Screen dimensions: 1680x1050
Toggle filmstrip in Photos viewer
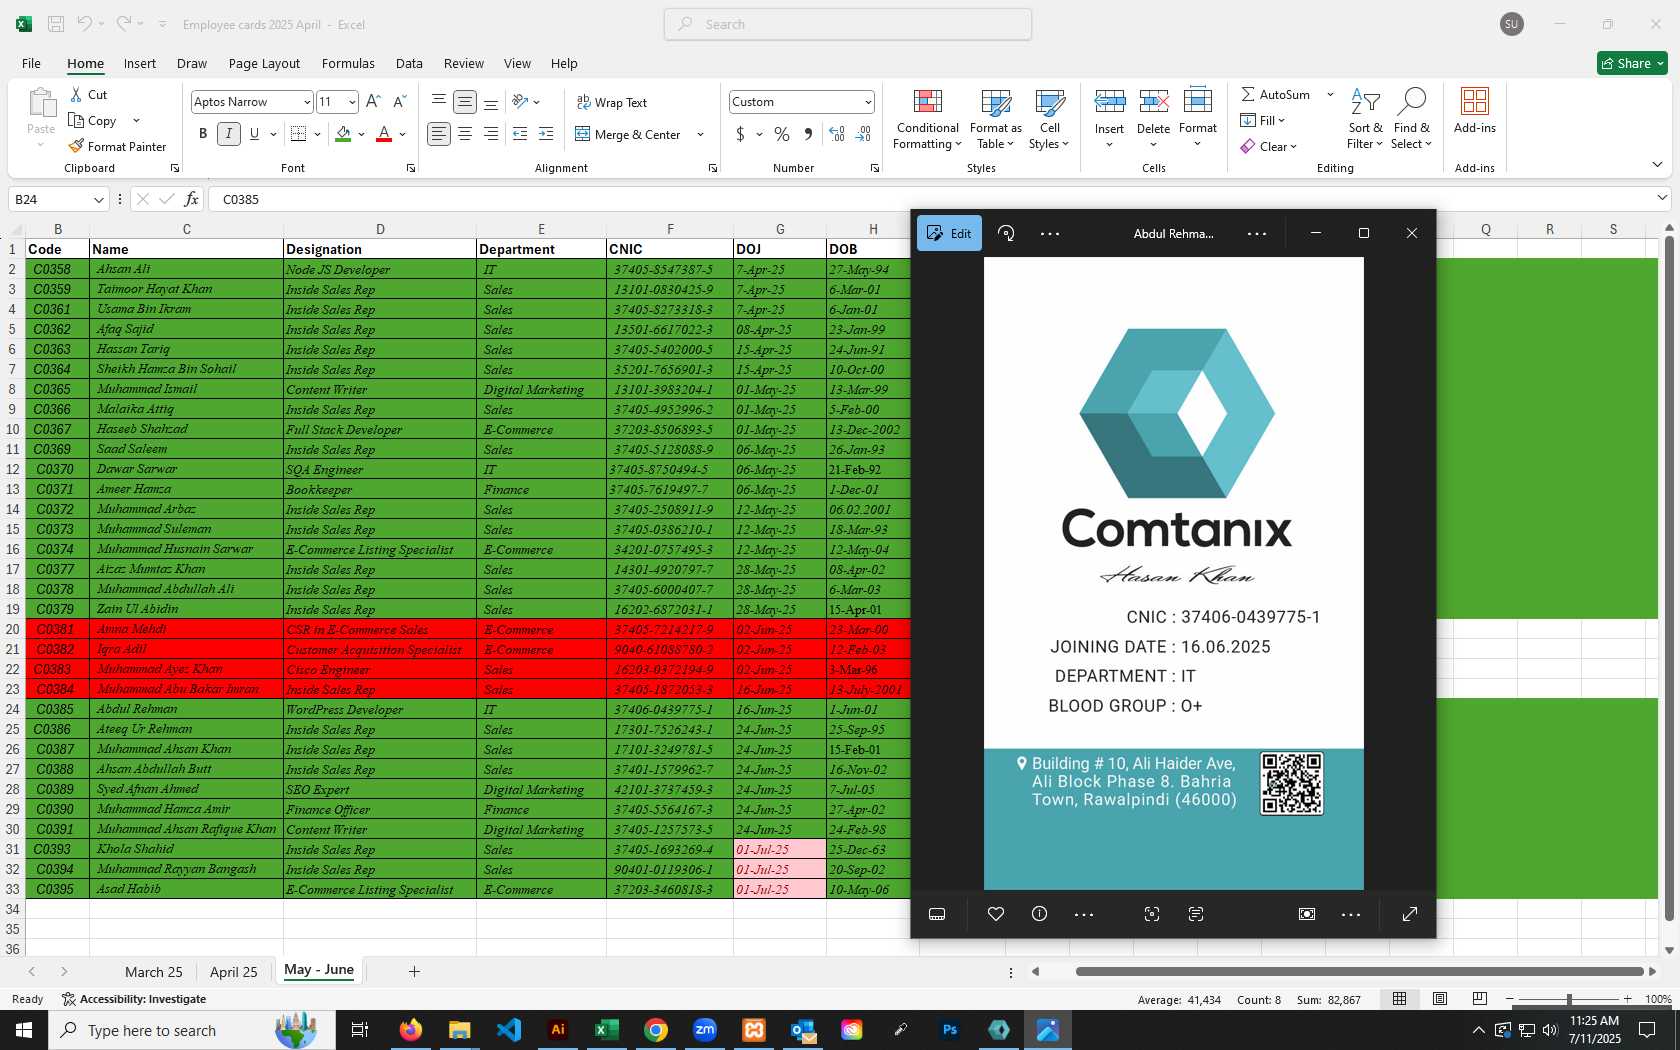[937, 914]
